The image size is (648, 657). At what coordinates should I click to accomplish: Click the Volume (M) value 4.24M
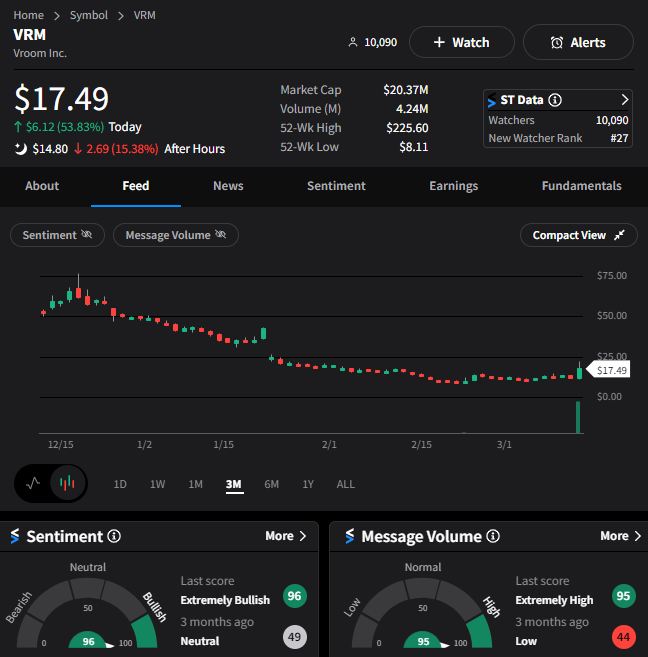coord(412,109)
